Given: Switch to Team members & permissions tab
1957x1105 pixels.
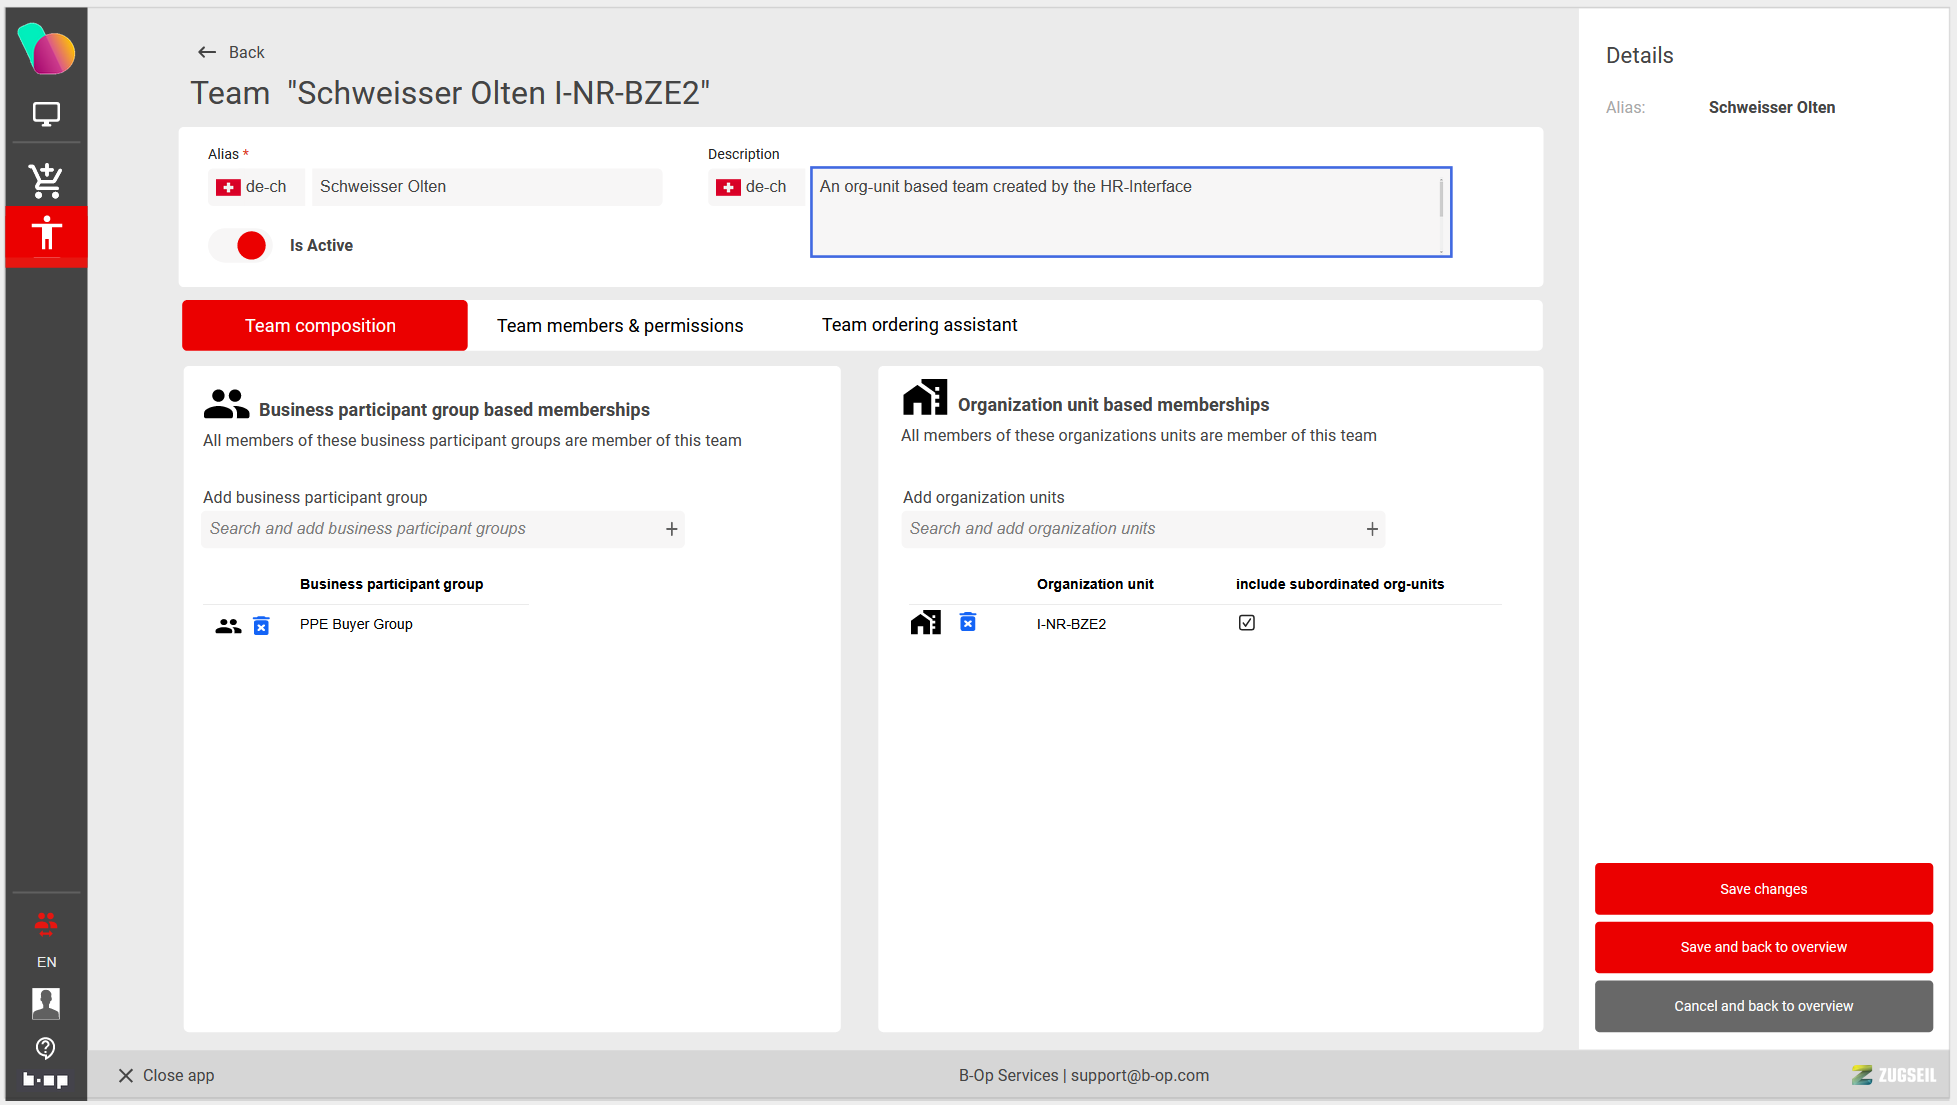Looking at the screenshot, I should click(x=620, y=326).
